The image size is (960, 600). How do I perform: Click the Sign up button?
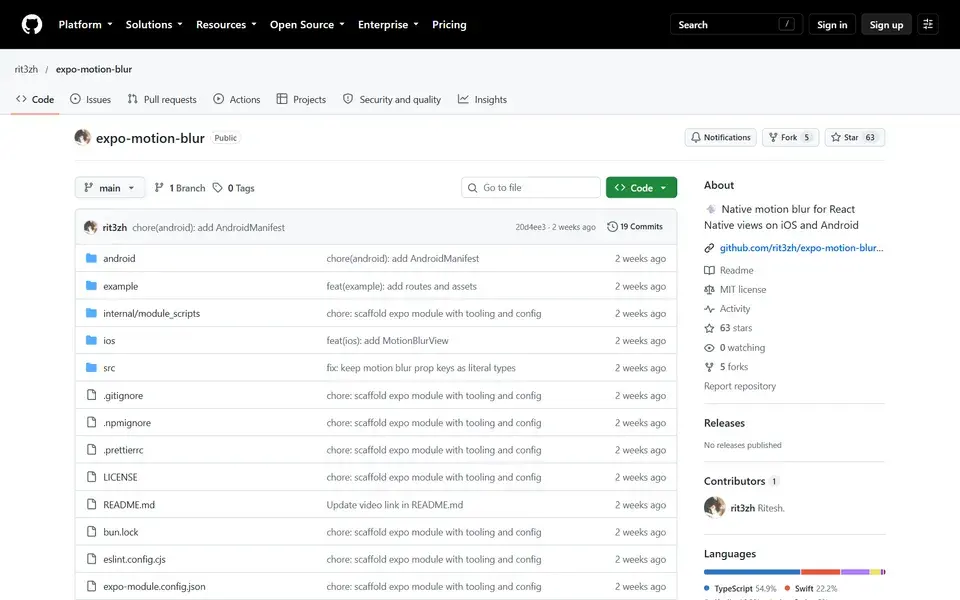pyautogui.click(x=886, y=24)
